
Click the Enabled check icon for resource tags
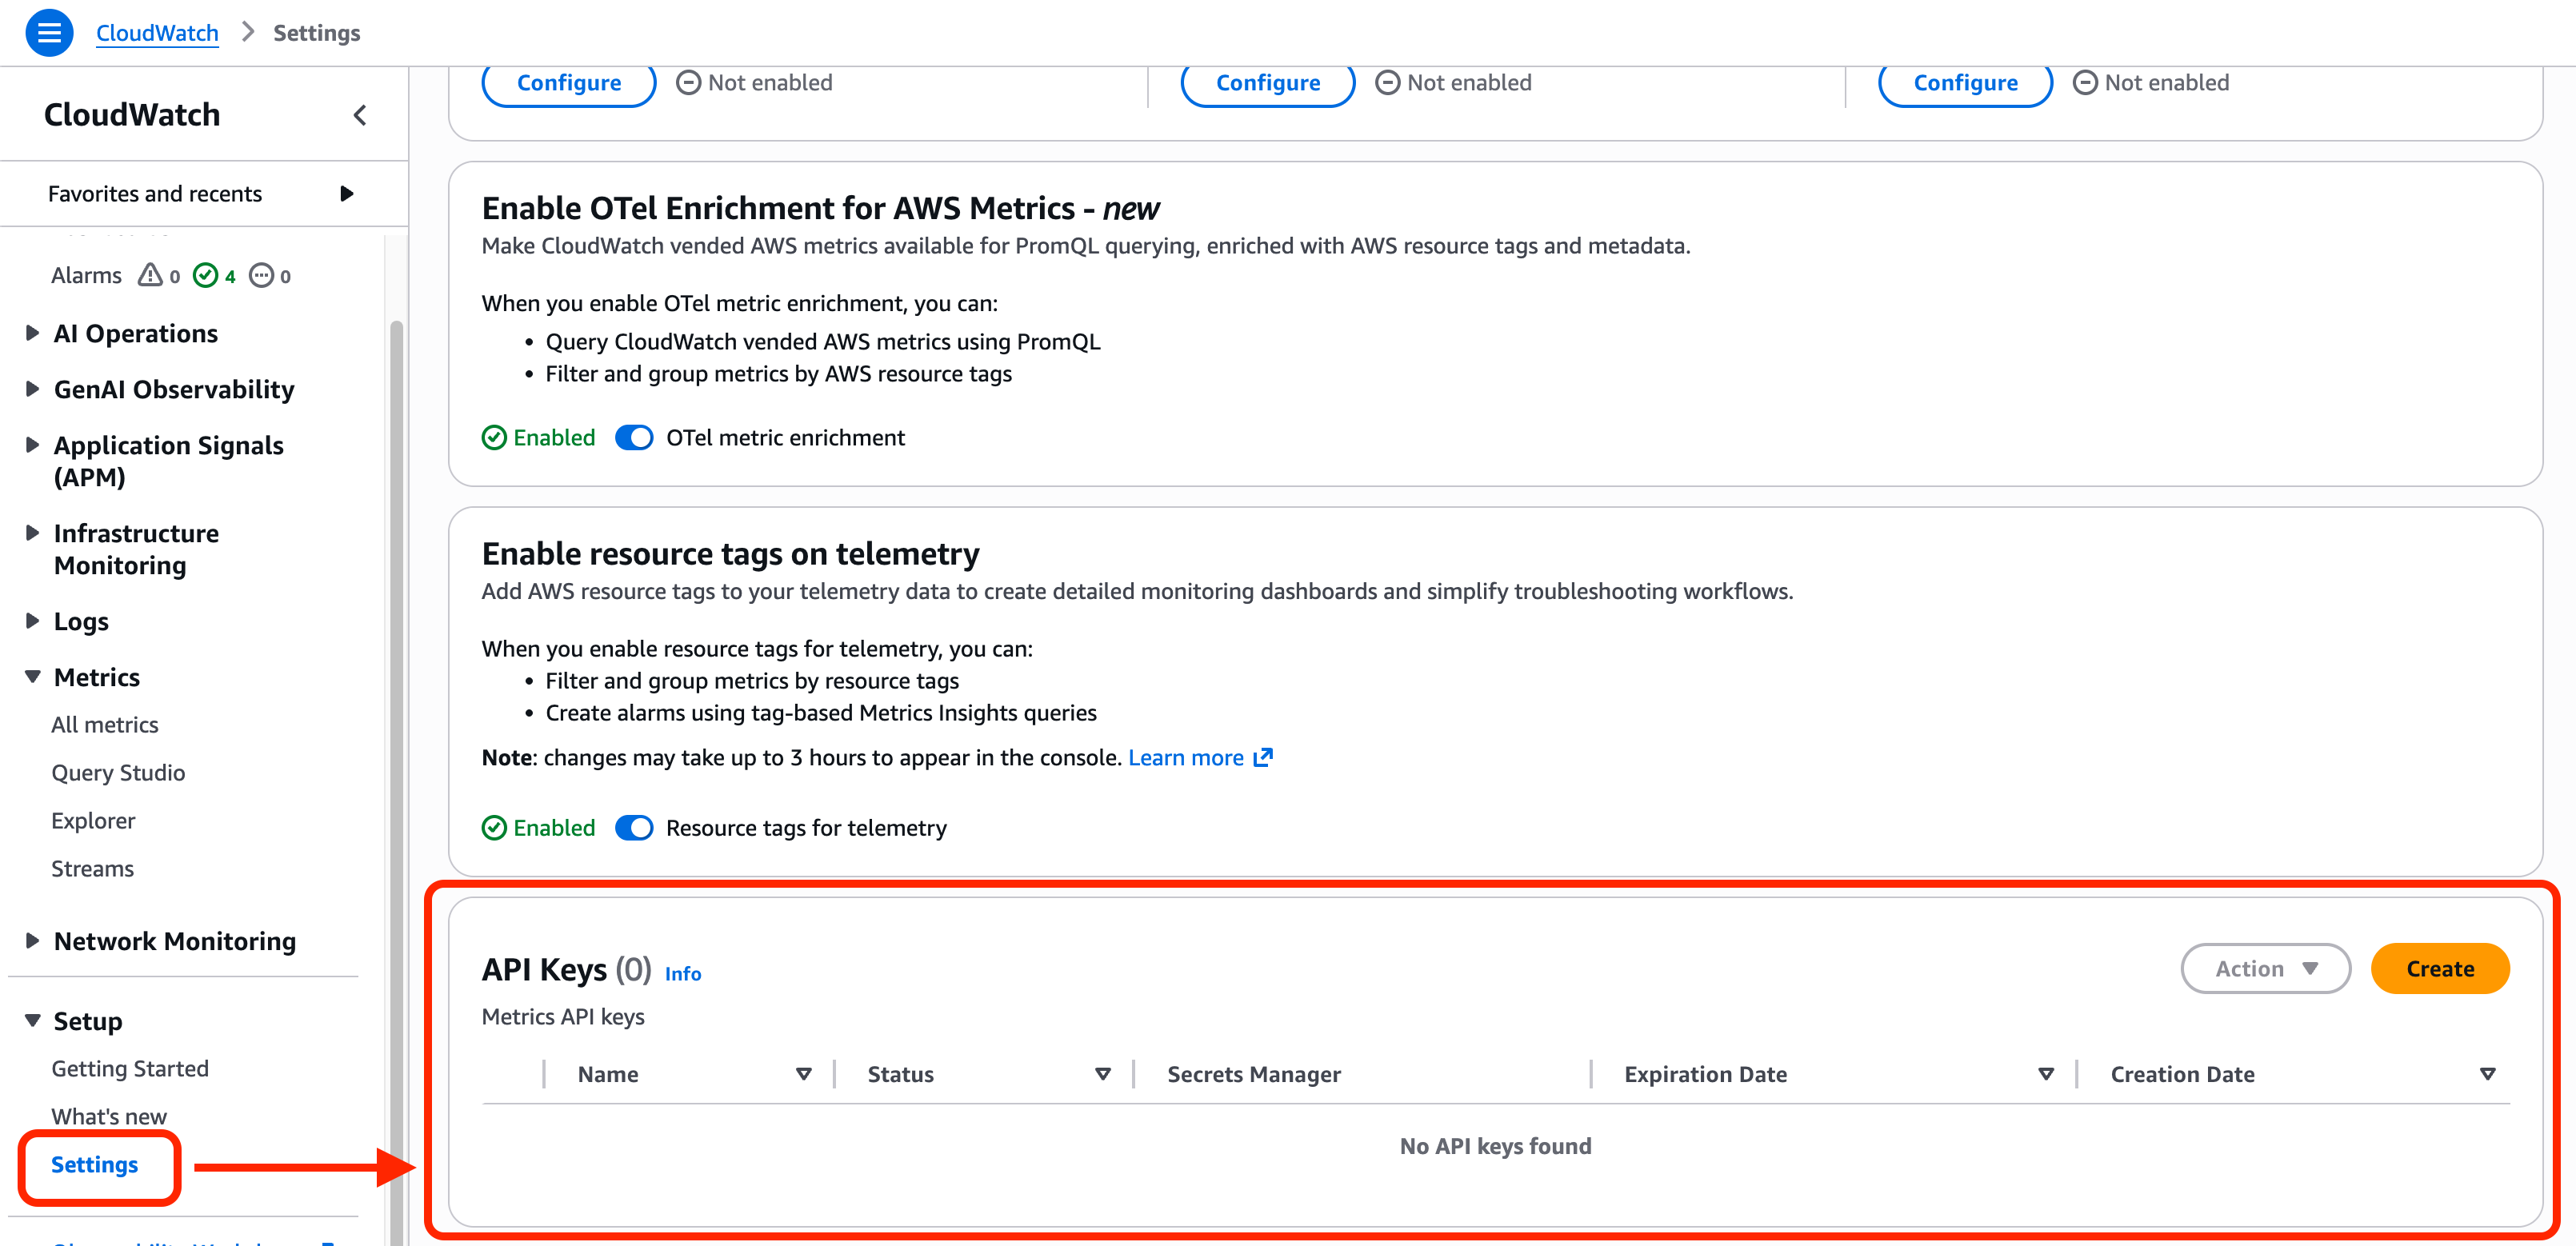click(x=494, y=827)
